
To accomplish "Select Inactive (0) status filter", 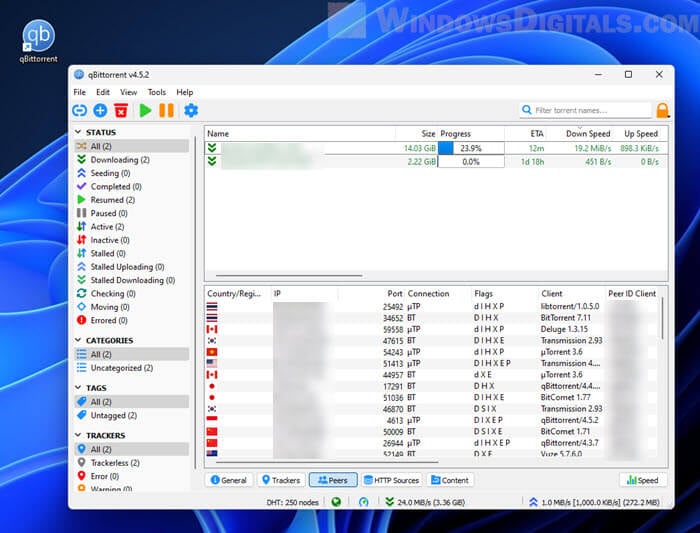I will [132, 240].
